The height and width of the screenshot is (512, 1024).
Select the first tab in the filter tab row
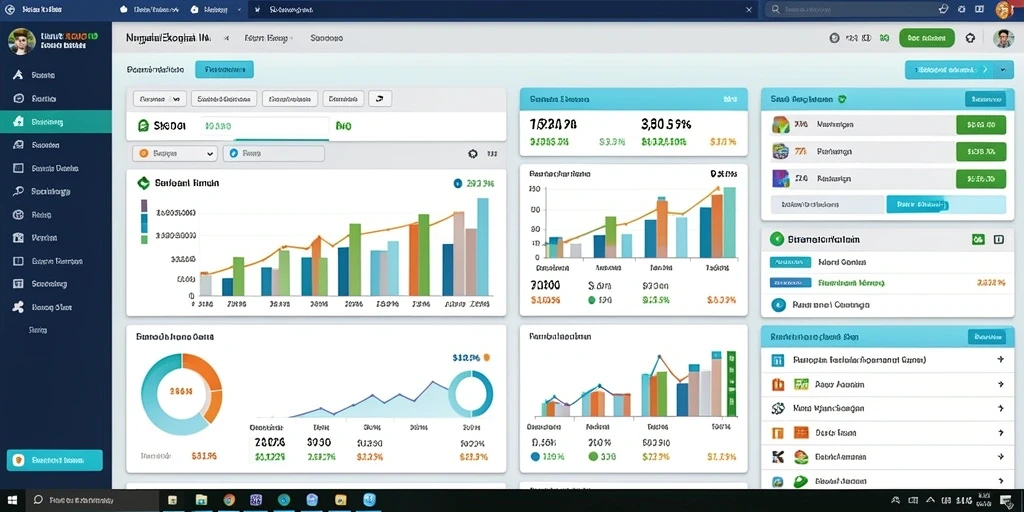(x=160, y=99)
